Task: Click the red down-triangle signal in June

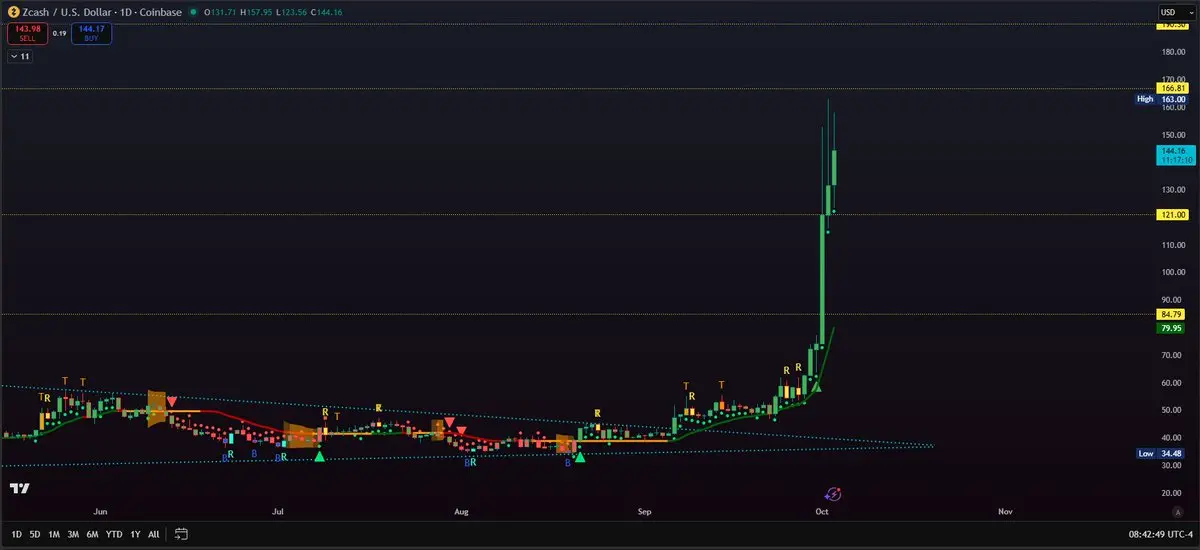Action: coord(173,401)
